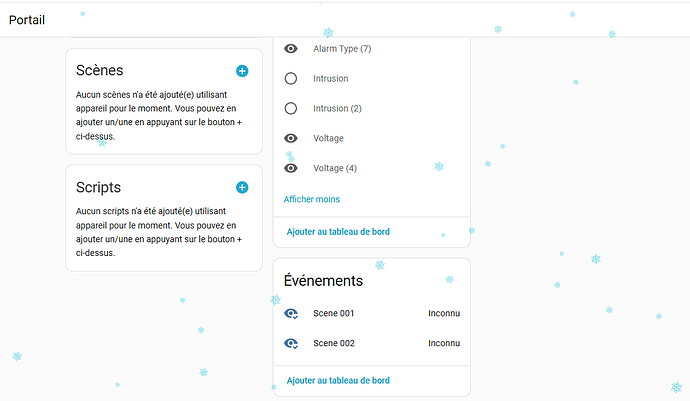Open the Scene 001 entity row
690x401 pixels.
click(x=334, y=313)
